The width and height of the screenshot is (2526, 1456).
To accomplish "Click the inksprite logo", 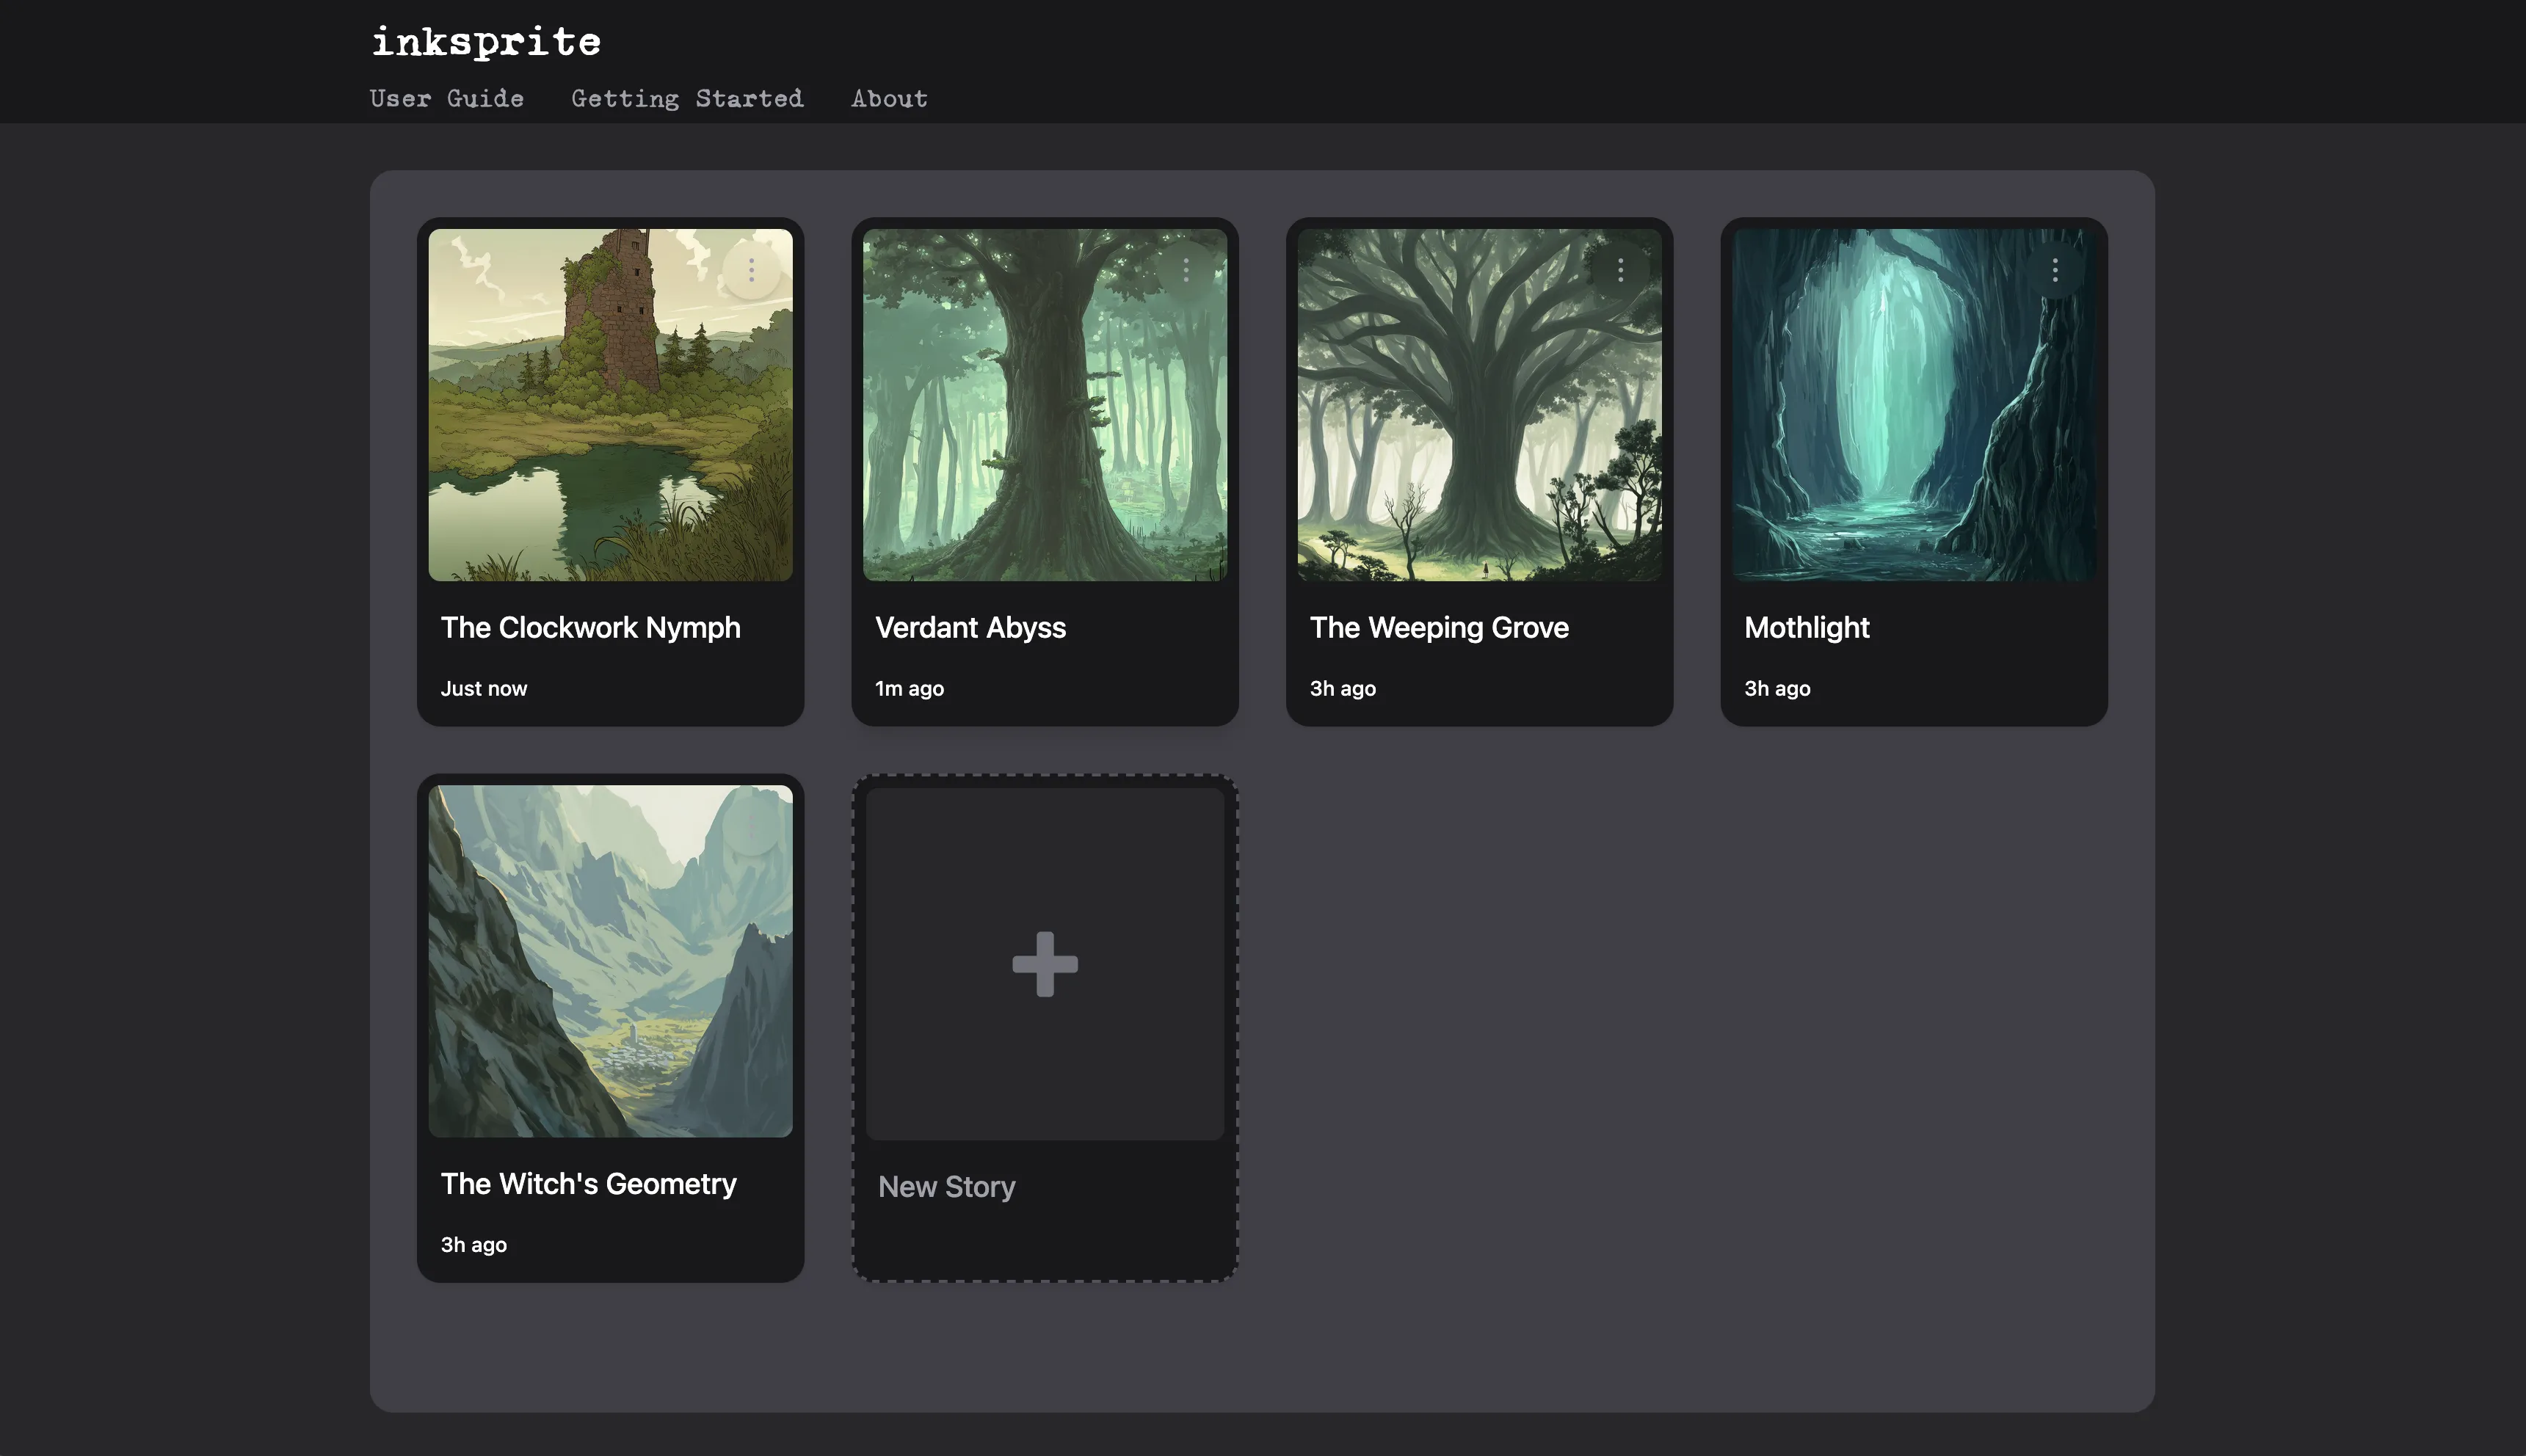I will pos(486,42).
